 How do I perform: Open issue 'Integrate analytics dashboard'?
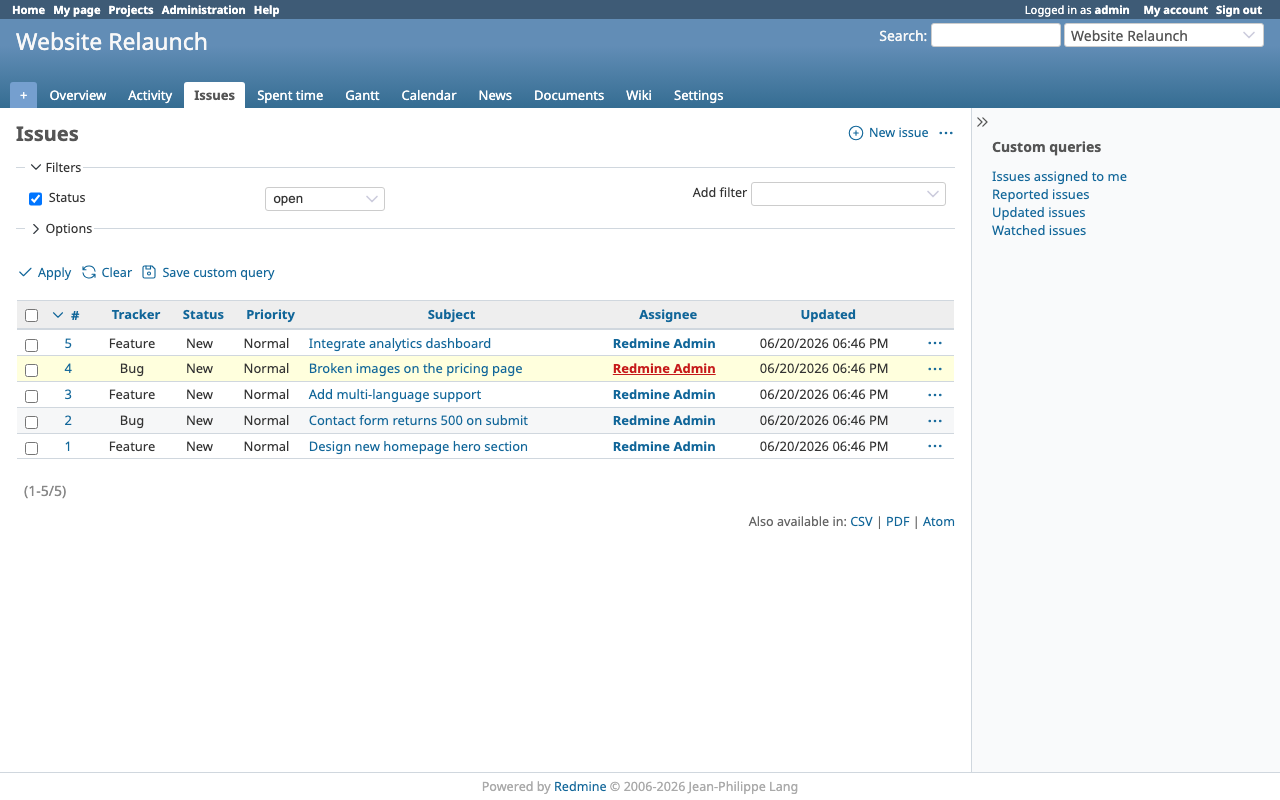coord(400,343)
